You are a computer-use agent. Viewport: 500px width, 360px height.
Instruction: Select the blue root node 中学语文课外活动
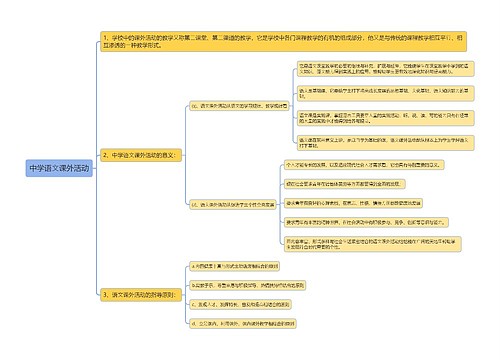[x=59, y=168]
